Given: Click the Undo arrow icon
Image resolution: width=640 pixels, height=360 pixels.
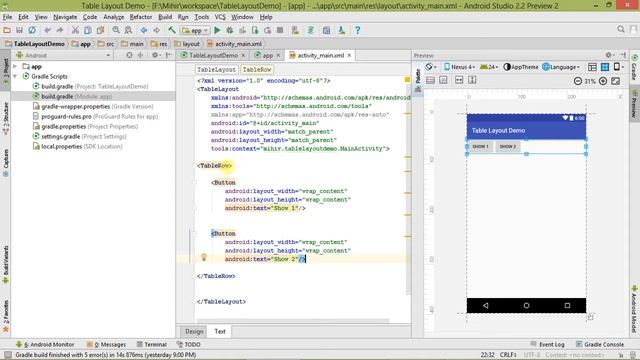Looking at the screenshot, I should 48,30.
